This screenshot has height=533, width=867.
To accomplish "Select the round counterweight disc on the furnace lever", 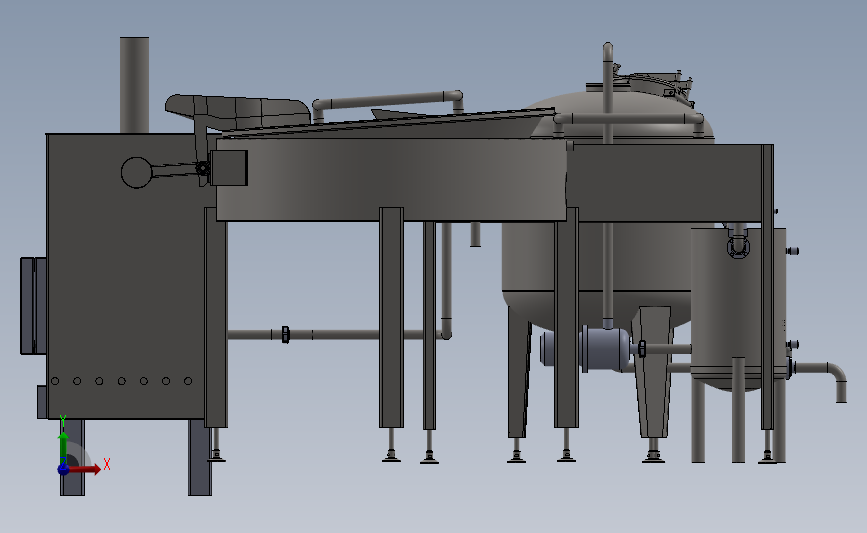I will (x=137, y=173).
